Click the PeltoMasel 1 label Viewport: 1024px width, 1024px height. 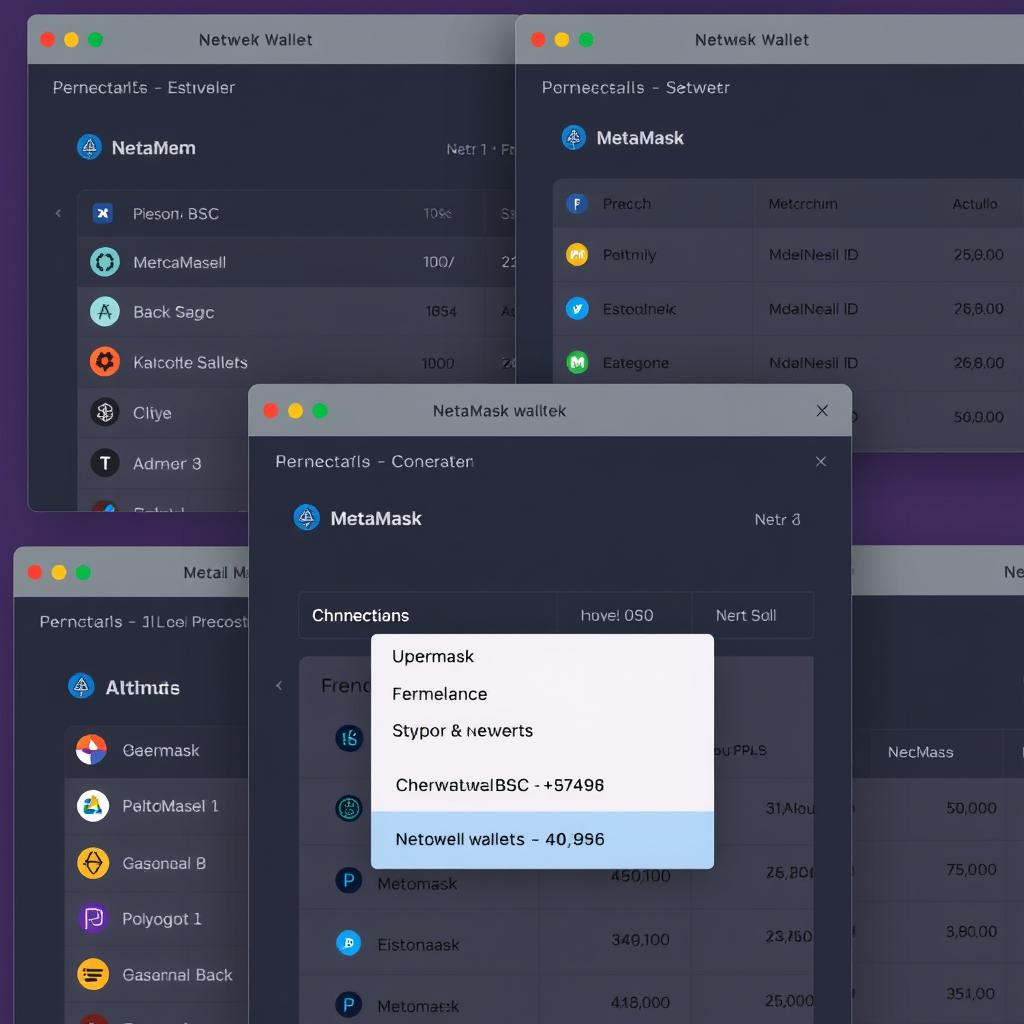click(170, 806)
